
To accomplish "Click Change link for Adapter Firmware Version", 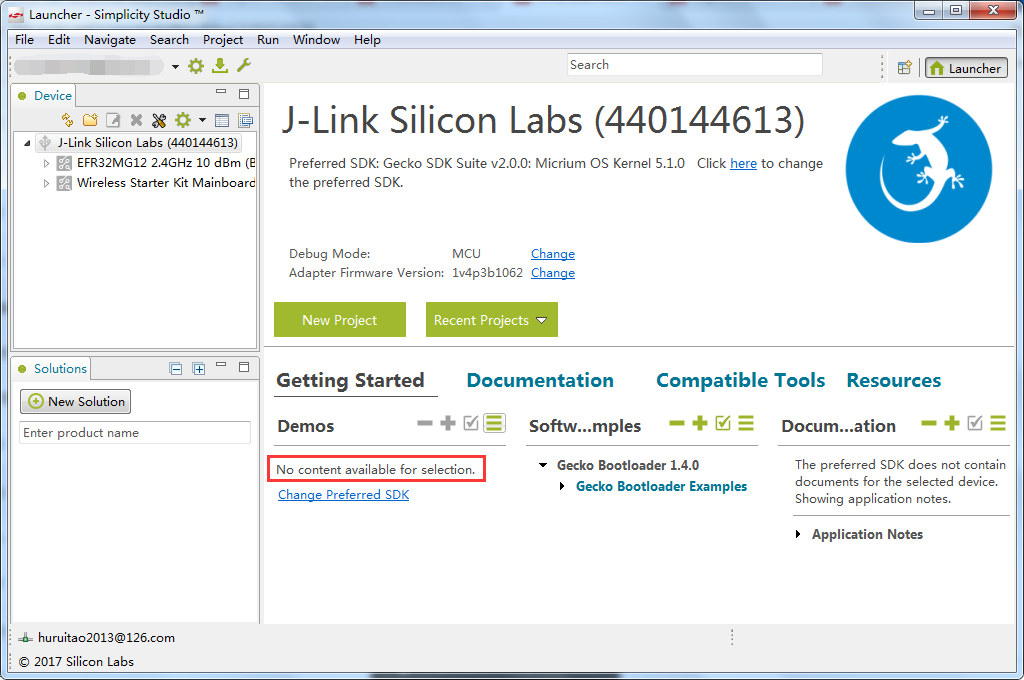I will (x=552, y=272).
